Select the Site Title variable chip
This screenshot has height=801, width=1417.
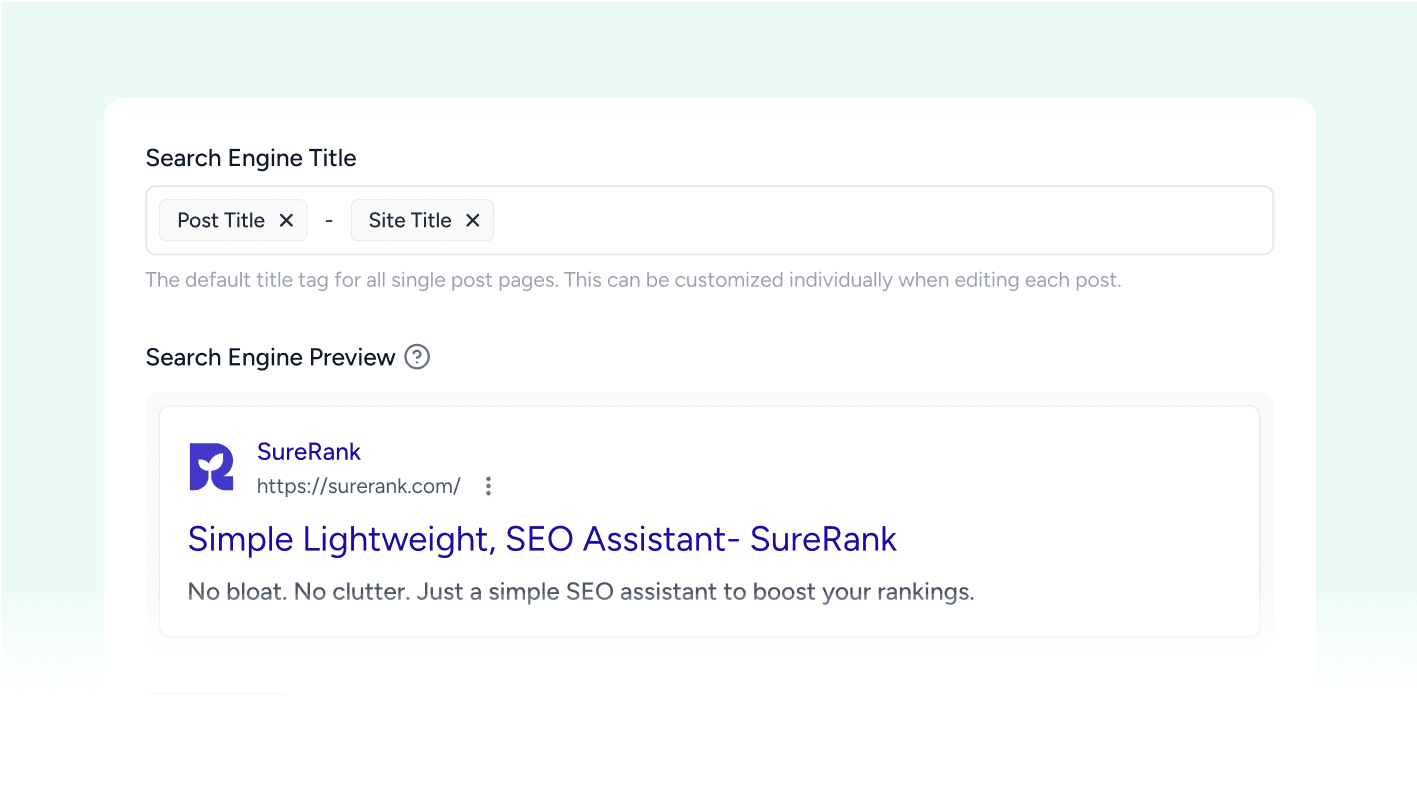409,220
